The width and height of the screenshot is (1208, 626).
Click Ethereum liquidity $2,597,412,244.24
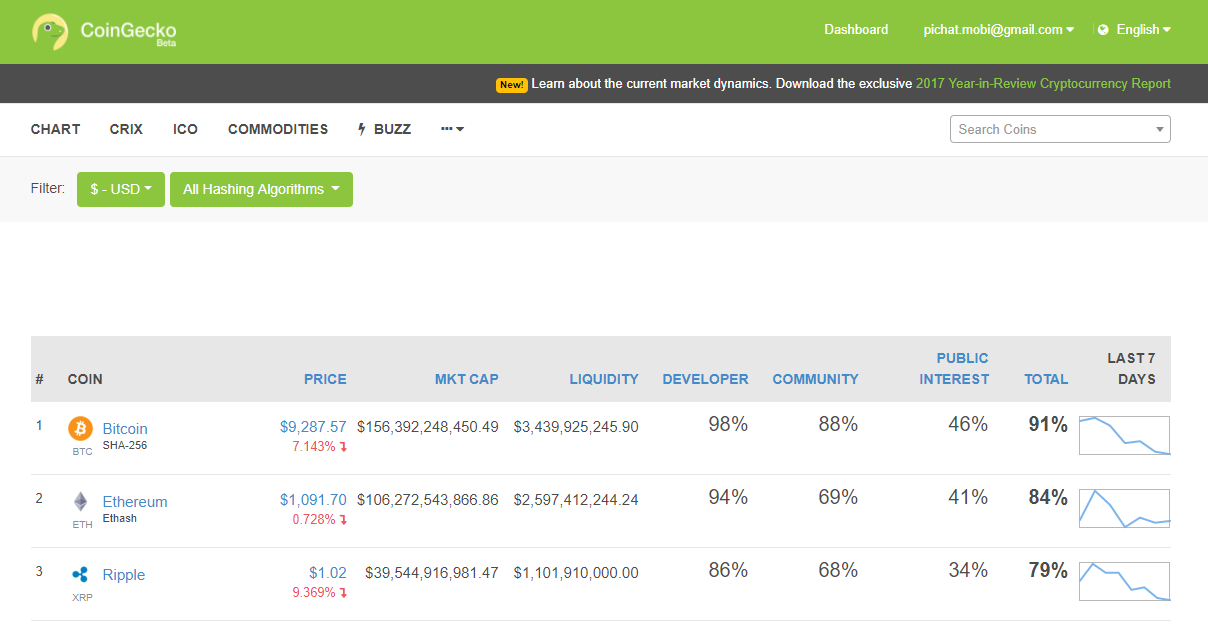point(576,500)
